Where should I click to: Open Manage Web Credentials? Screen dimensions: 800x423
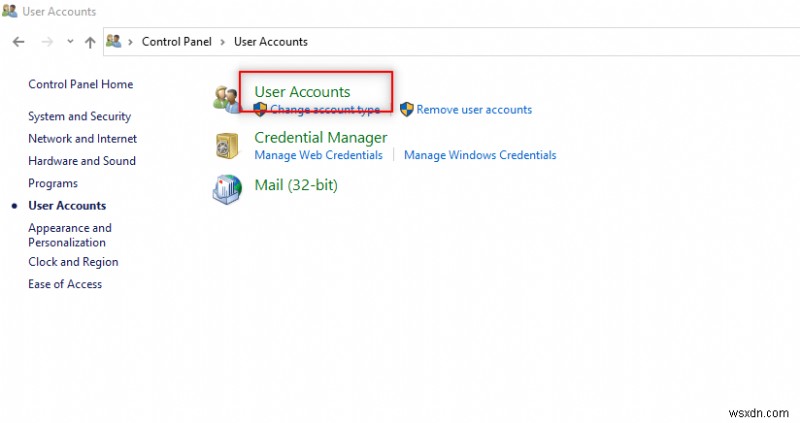(318, 156)
